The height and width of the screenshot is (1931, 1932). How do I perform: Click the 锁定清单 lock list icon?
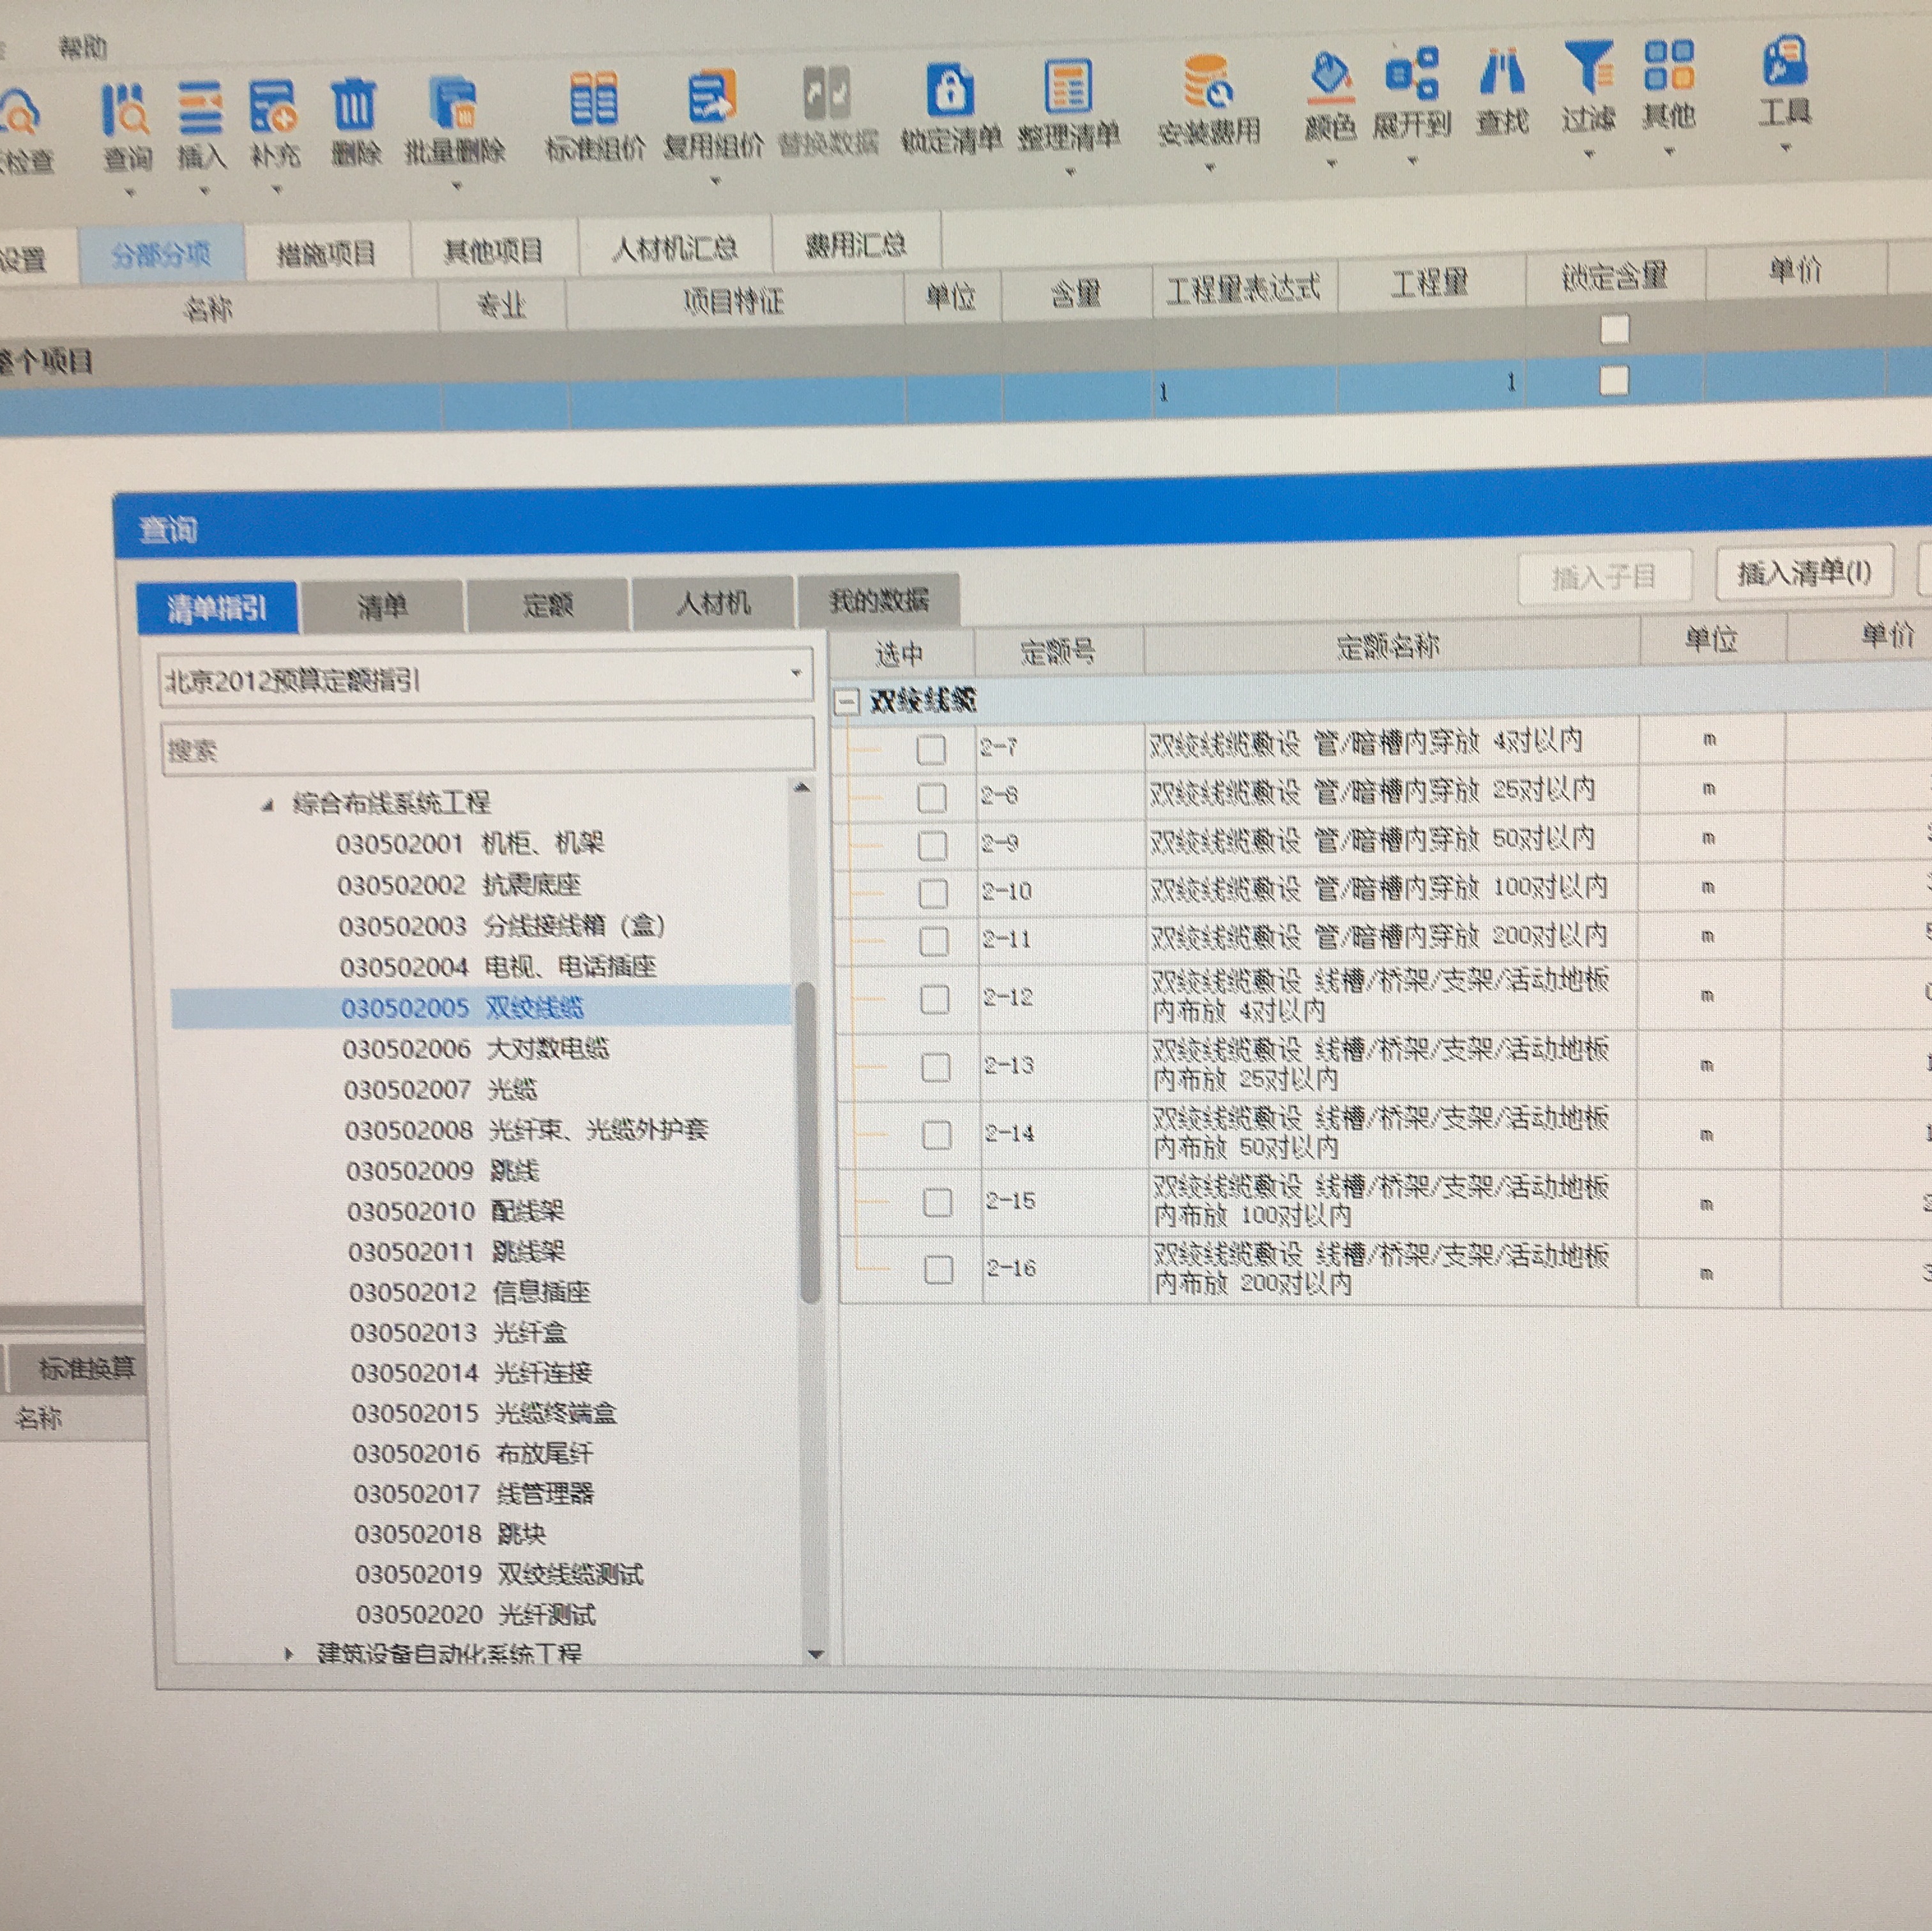click(950, 90)
